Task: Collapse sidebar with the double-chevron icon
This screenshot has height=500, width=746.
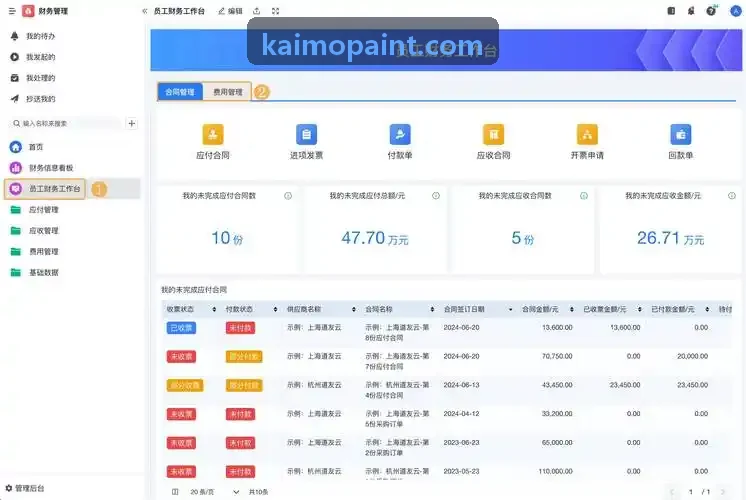Action: pyautogui.click(x=145, y=11)
